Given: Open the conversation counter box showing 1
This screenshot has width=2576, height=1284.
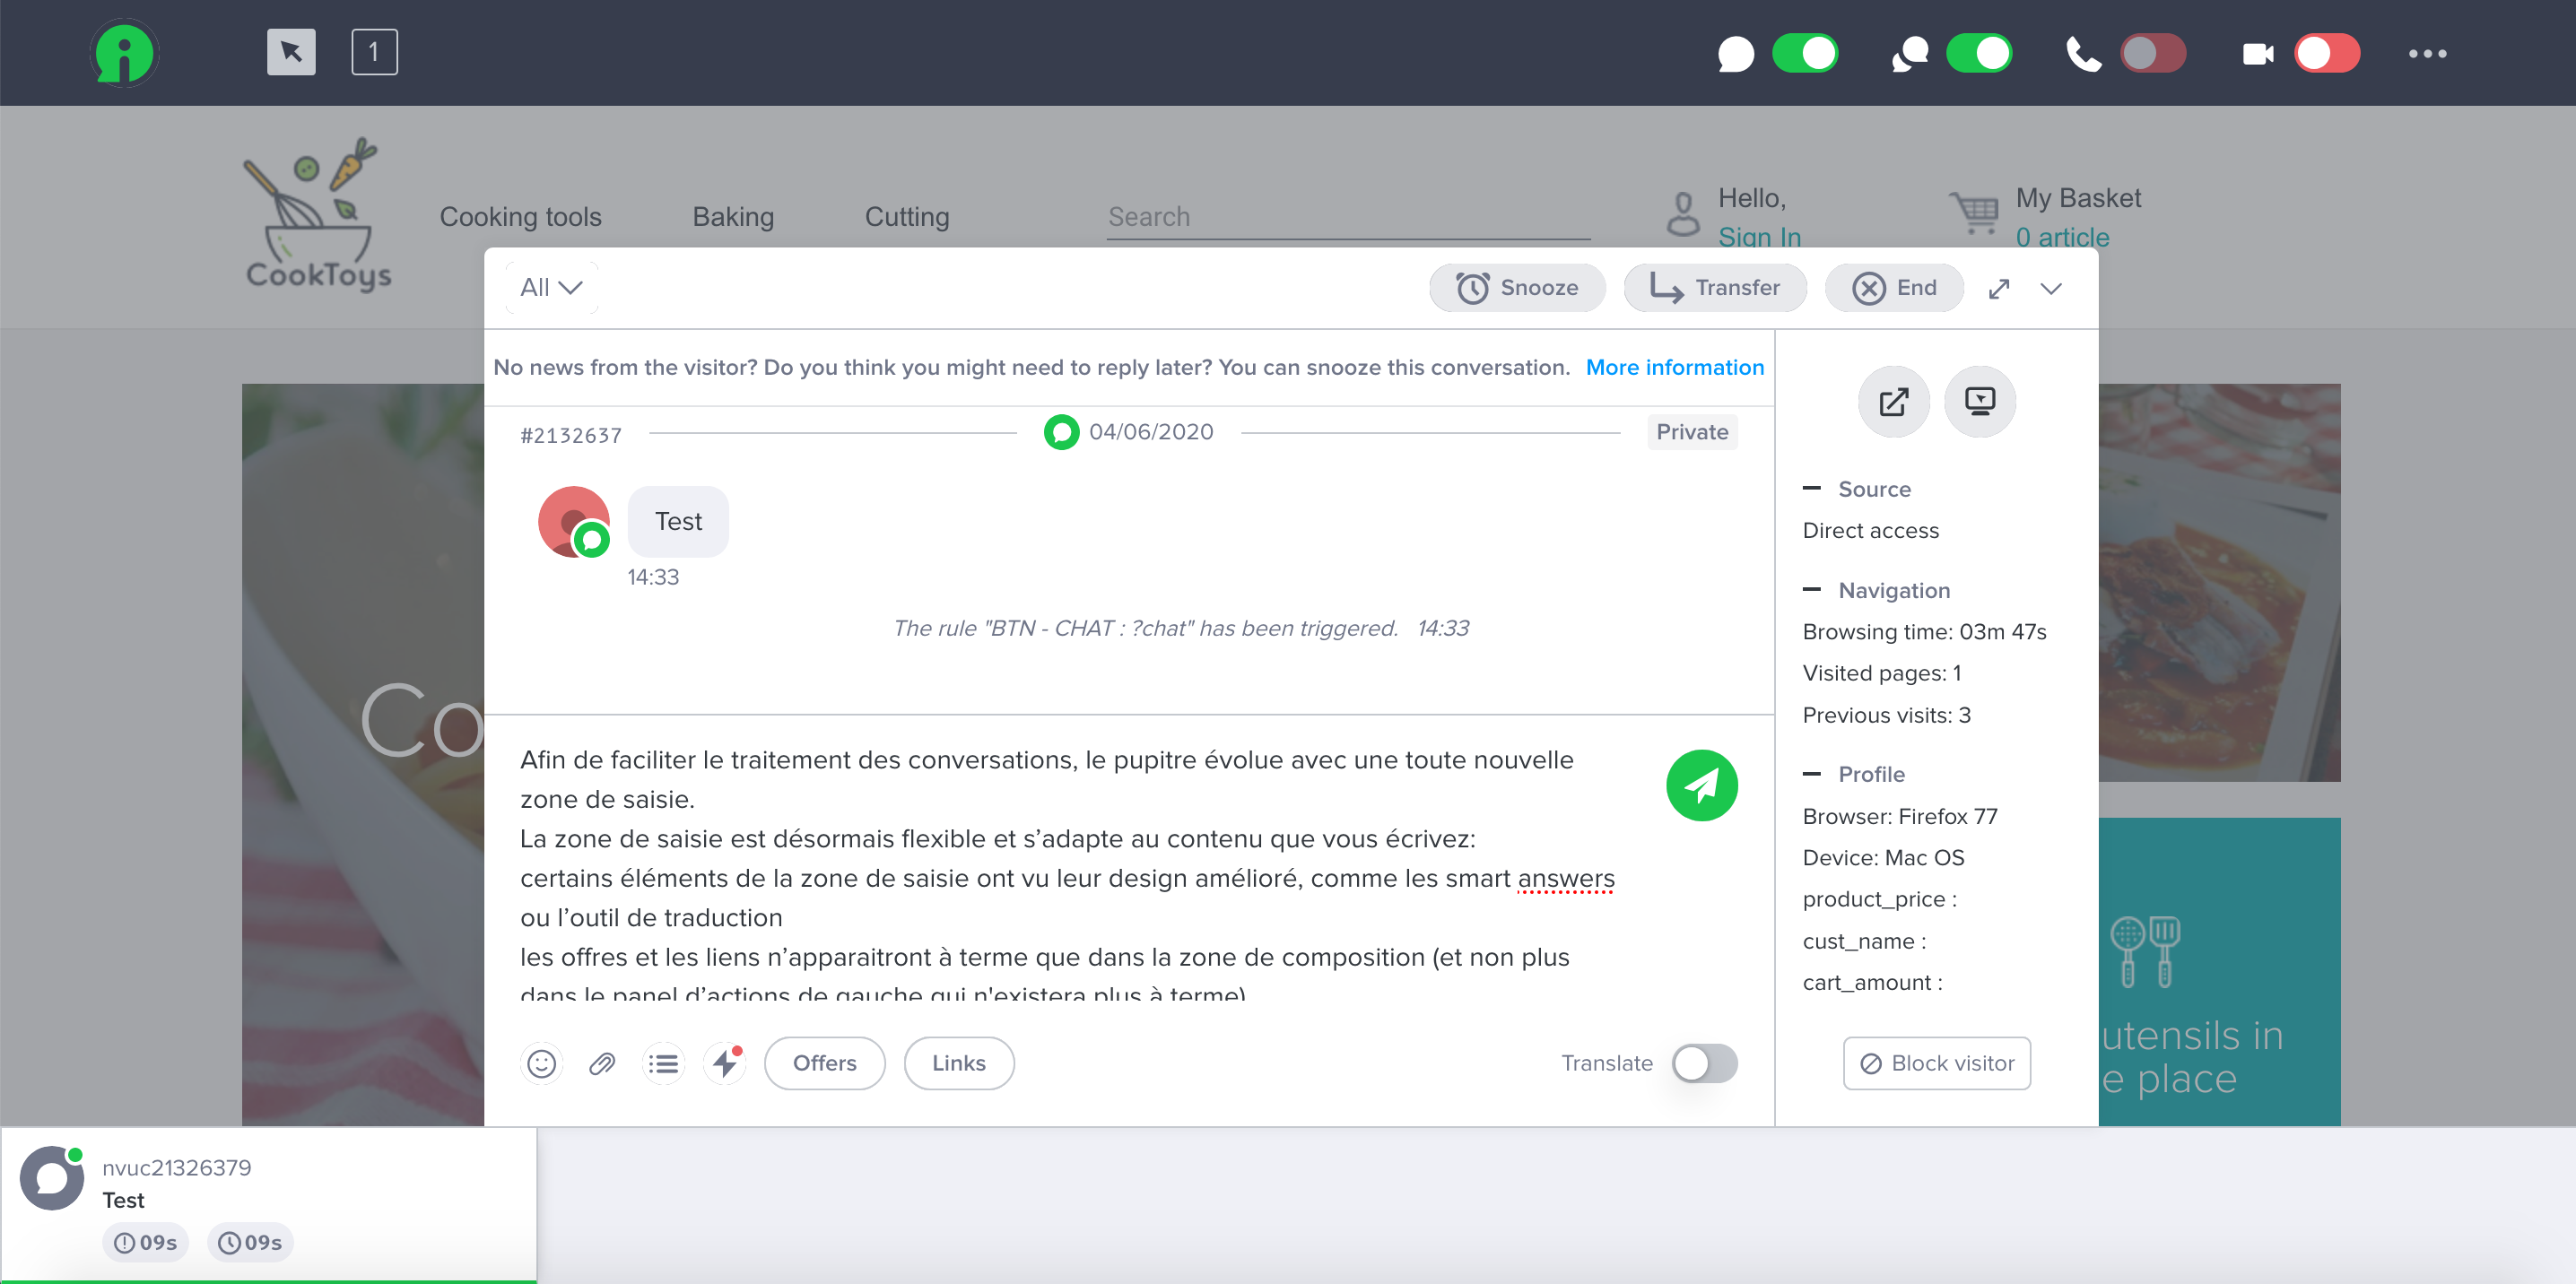Looking at the screenshot, I should pyautogui.click(x=375, y=52).
